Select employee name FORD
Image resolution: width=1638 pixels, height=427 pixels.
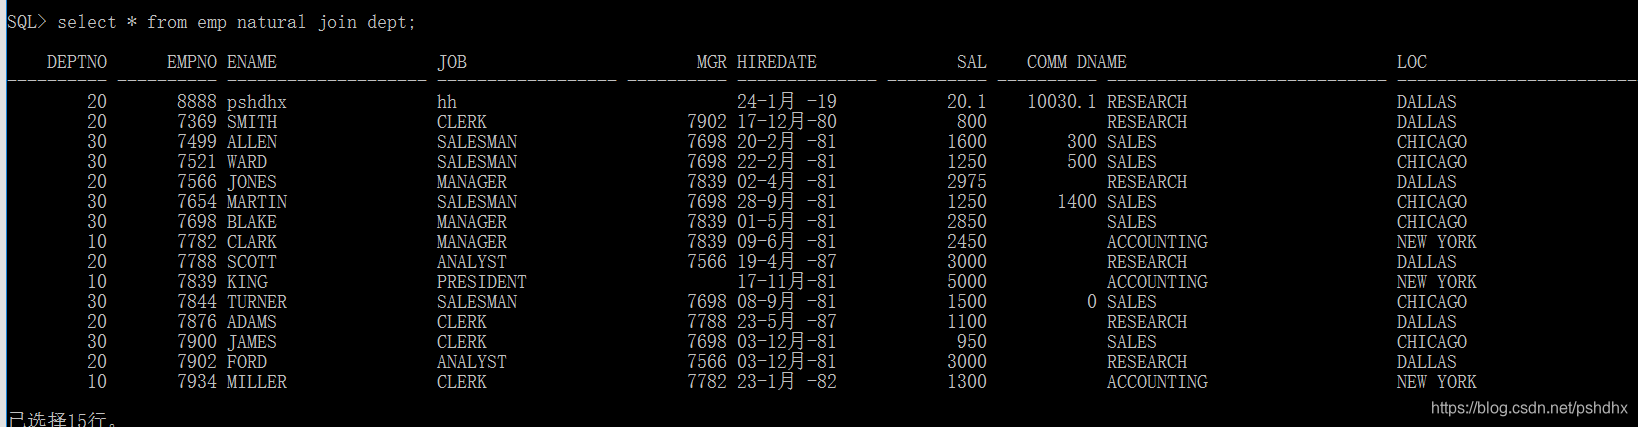click(x=247, y=362)
